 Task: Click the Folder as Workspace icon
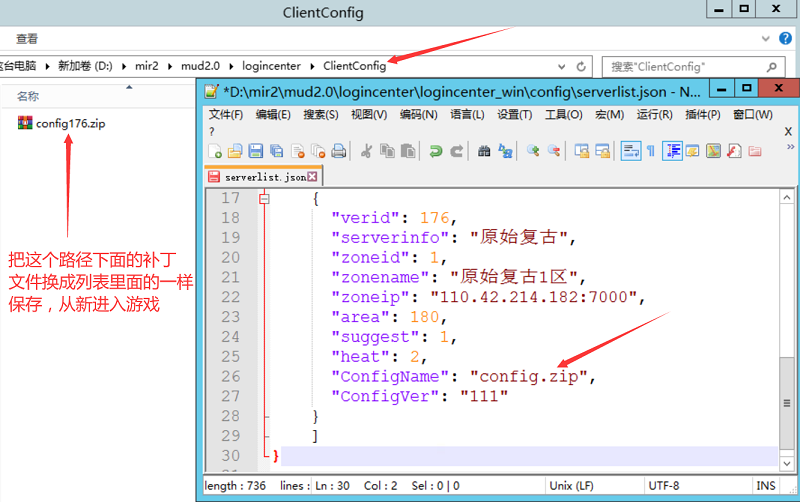coord(755,151)
